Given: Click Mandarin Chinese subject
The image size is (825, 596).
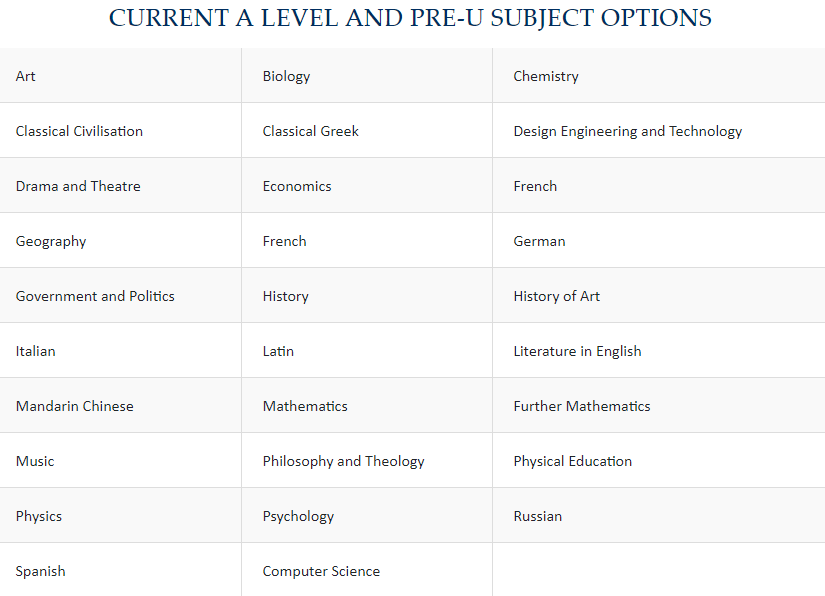Looking at the screenshot, I should point(74,406).
